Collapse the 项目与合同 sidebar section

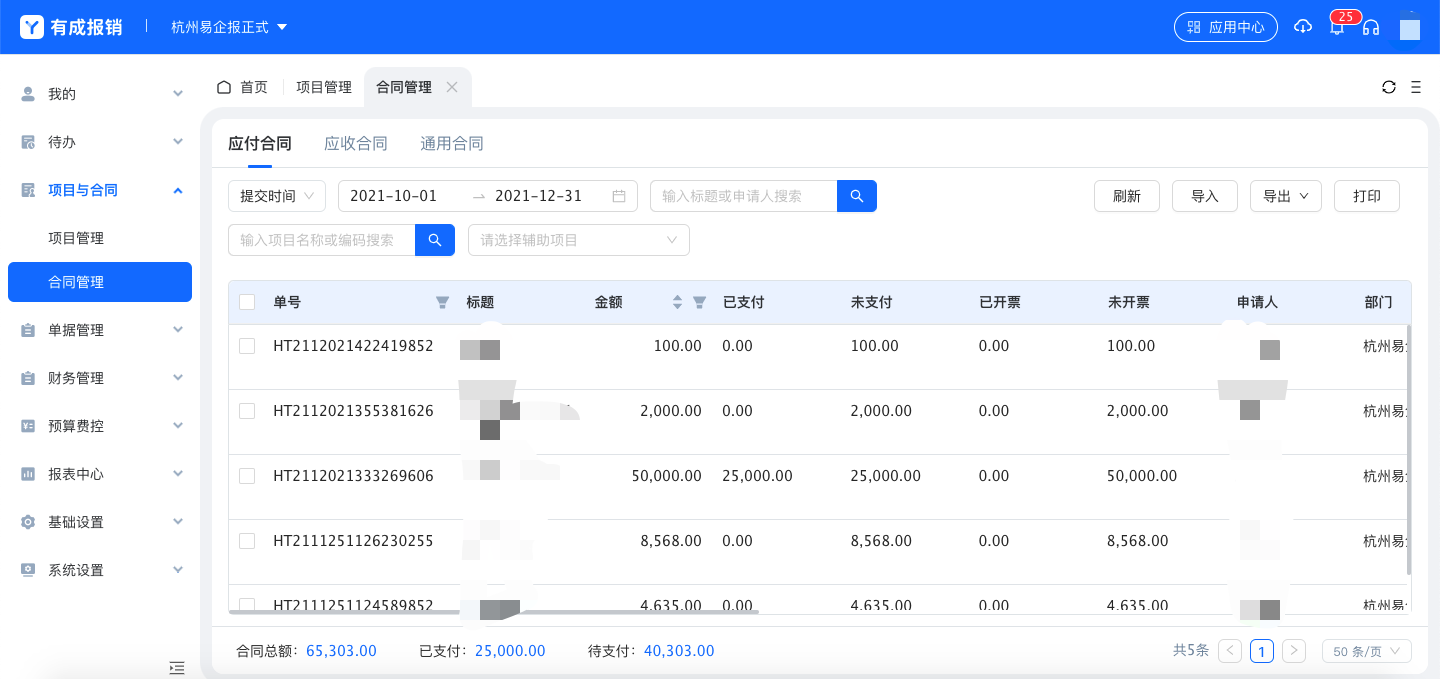pyautogui.click(x=178, y=190)
